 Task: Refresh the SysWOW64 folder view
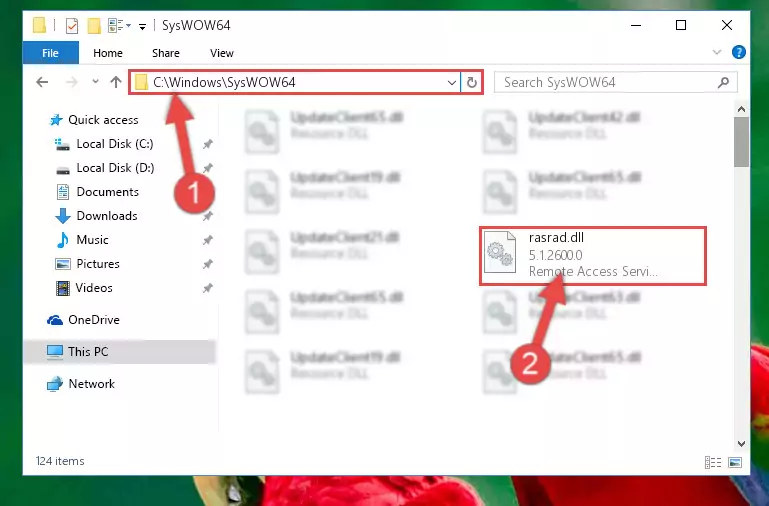pos(472,82)
